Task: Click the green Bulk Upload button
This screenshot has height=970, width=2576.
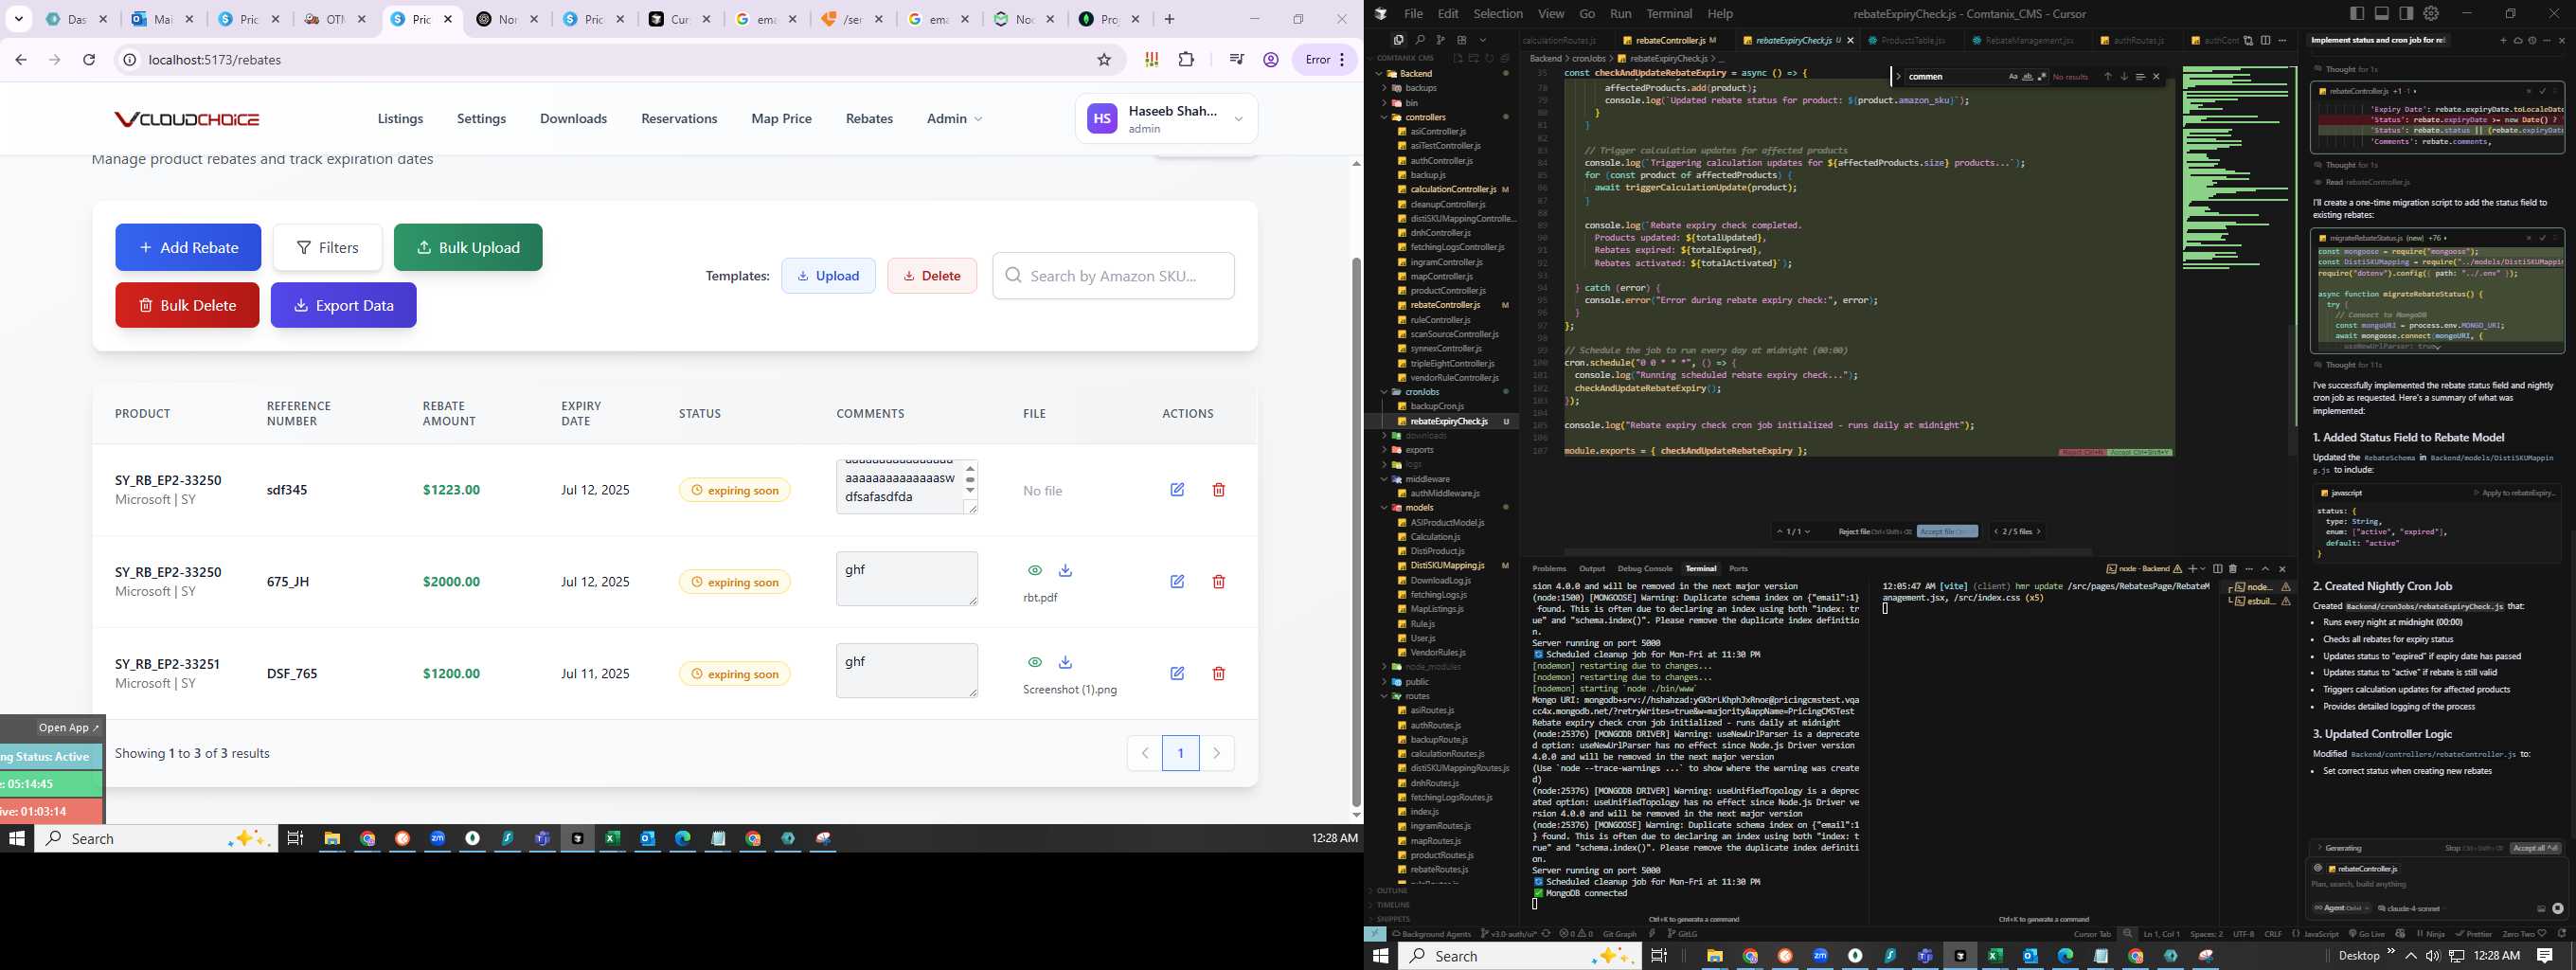Action: tap(468, 247)
